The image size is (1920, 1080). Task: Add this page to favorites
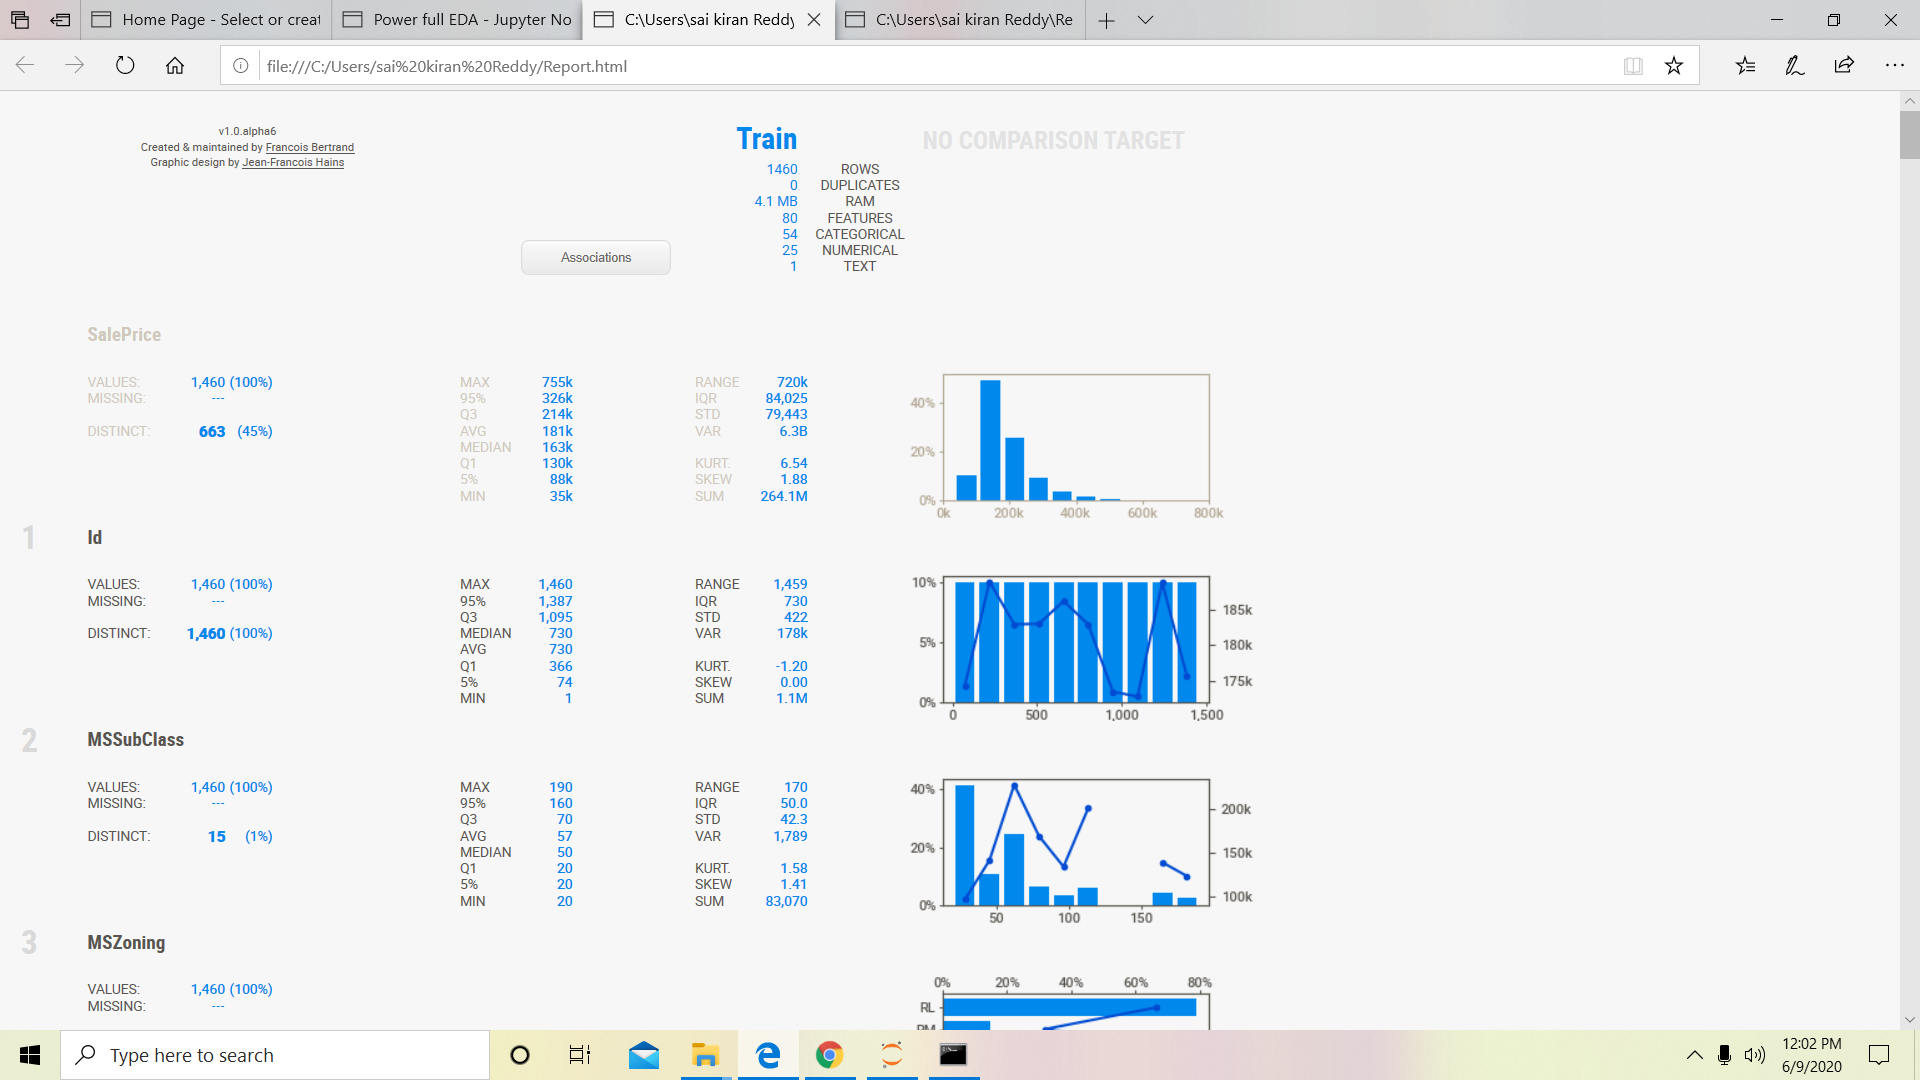tap(1673, 65)
